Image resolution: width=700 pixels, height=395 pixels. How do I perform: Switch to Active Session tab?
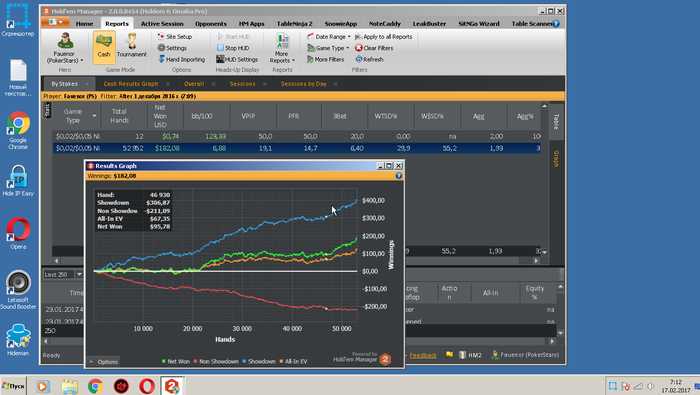[x=162, y=24]
